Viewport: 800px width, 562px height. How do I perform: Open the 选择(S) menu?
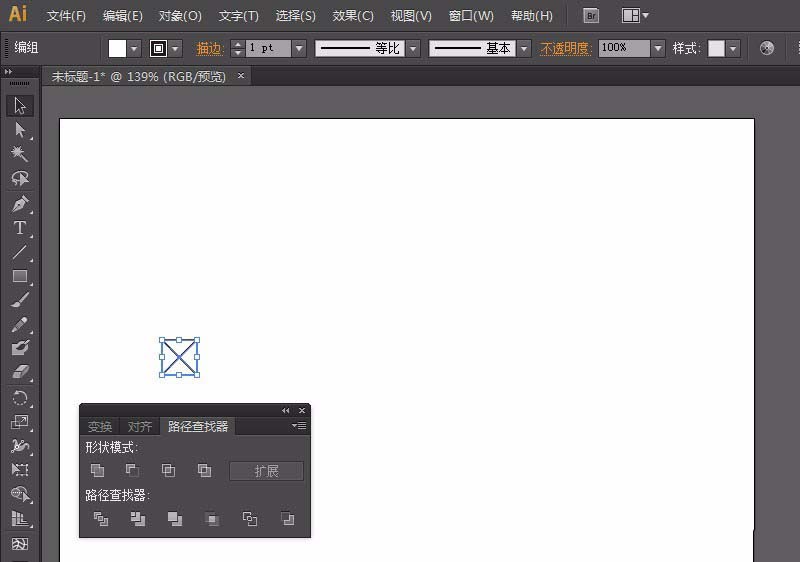coord(295,16)
